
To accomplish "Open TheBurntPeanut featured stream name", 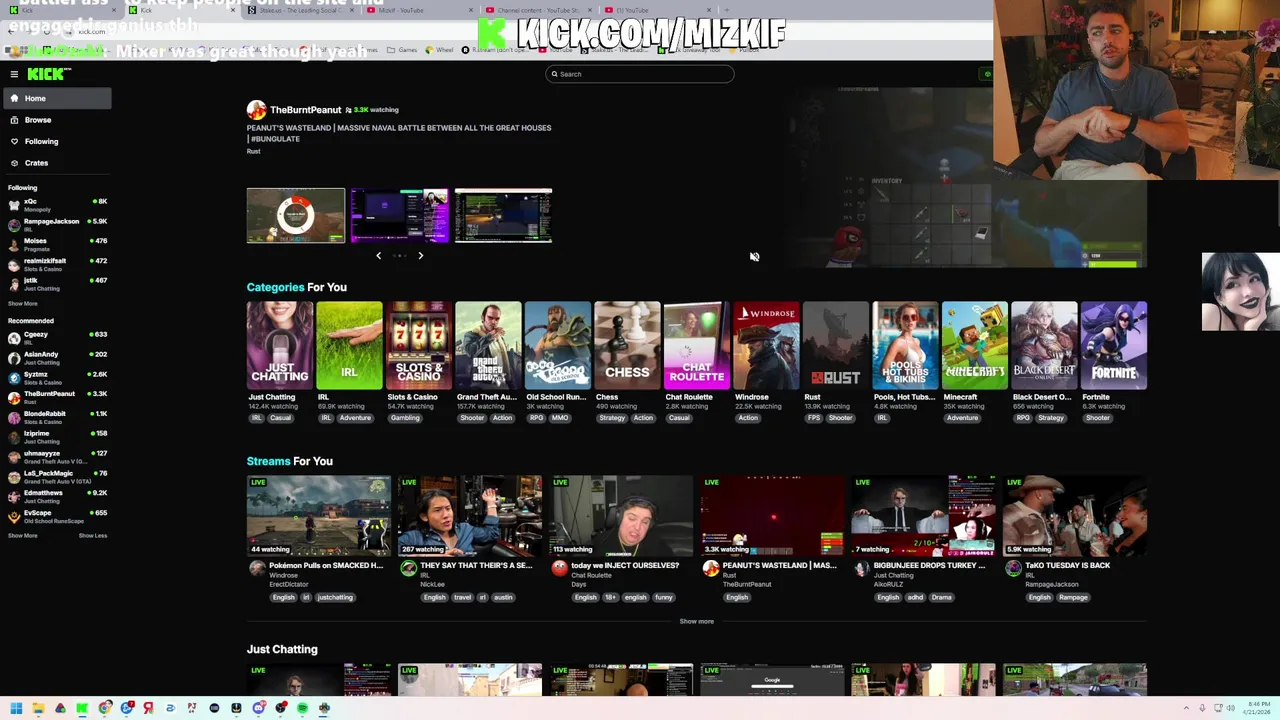I will [305, 110].
